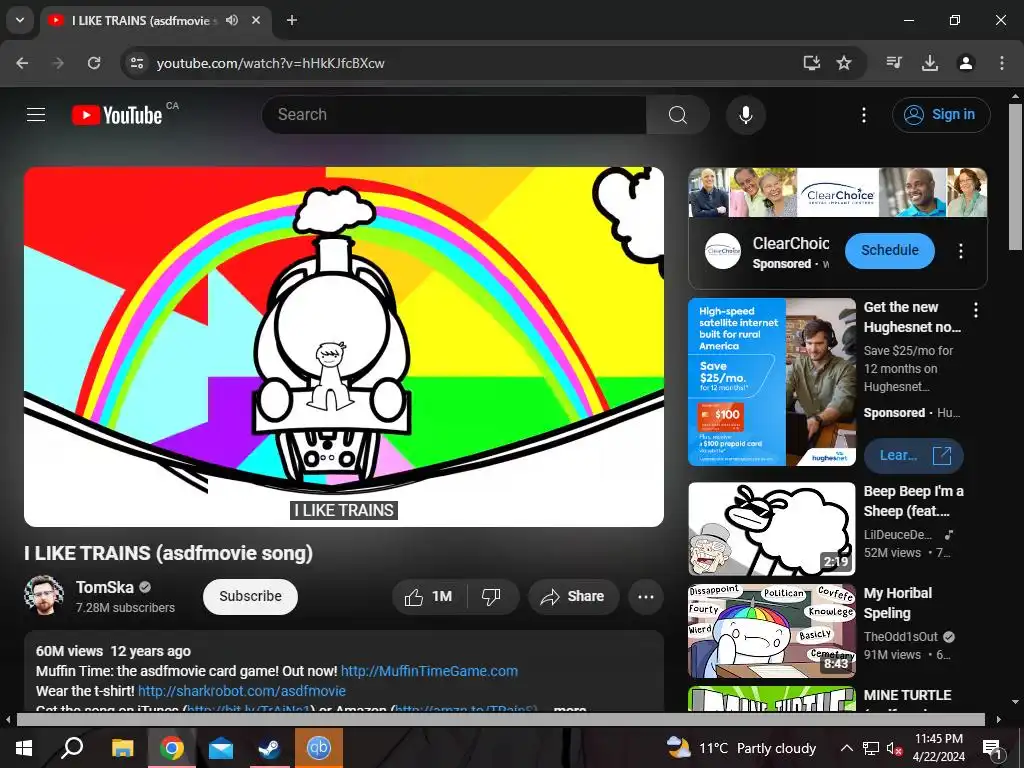Go forward in browser history
This screenshot has width=1024, height=768.
pyautogui.click(x=58, y=63)
